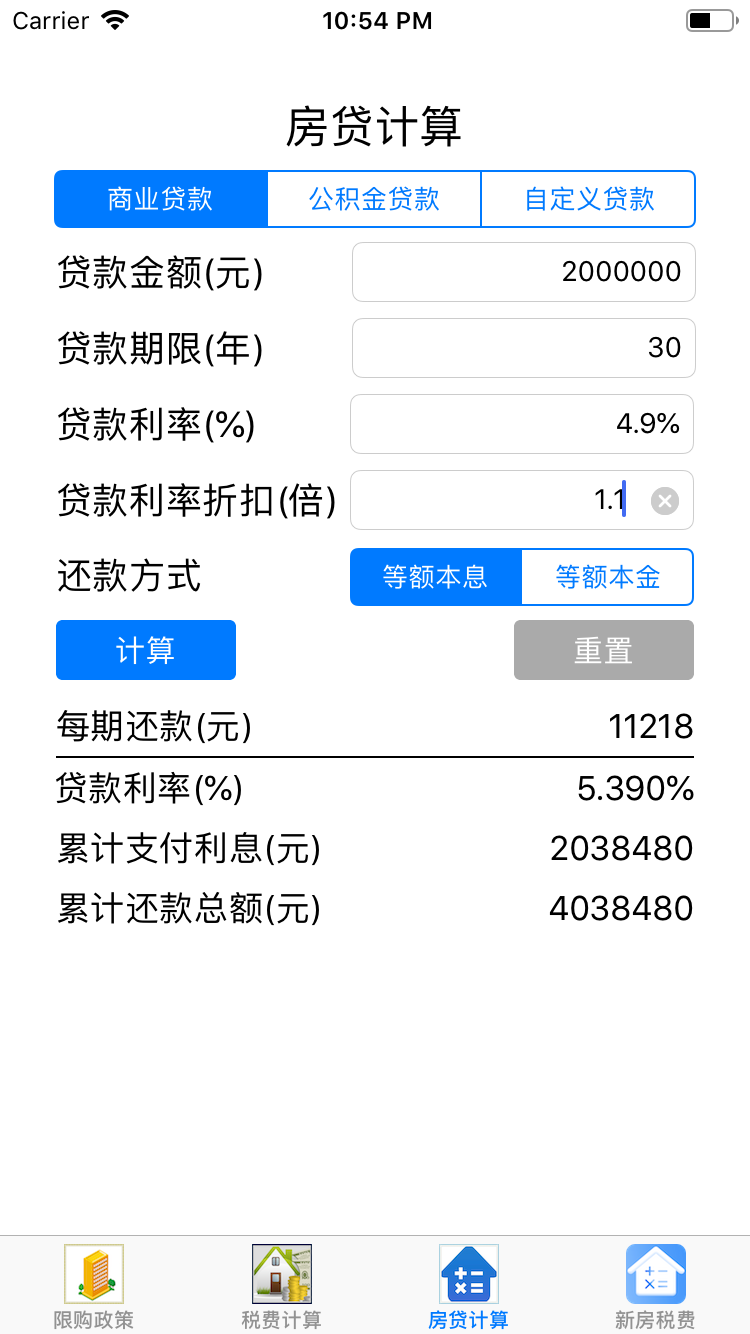Tap the 贷款期限 field showing 30
The height and width of the screenshot is (1334, 750).
(x=523, y=348)
